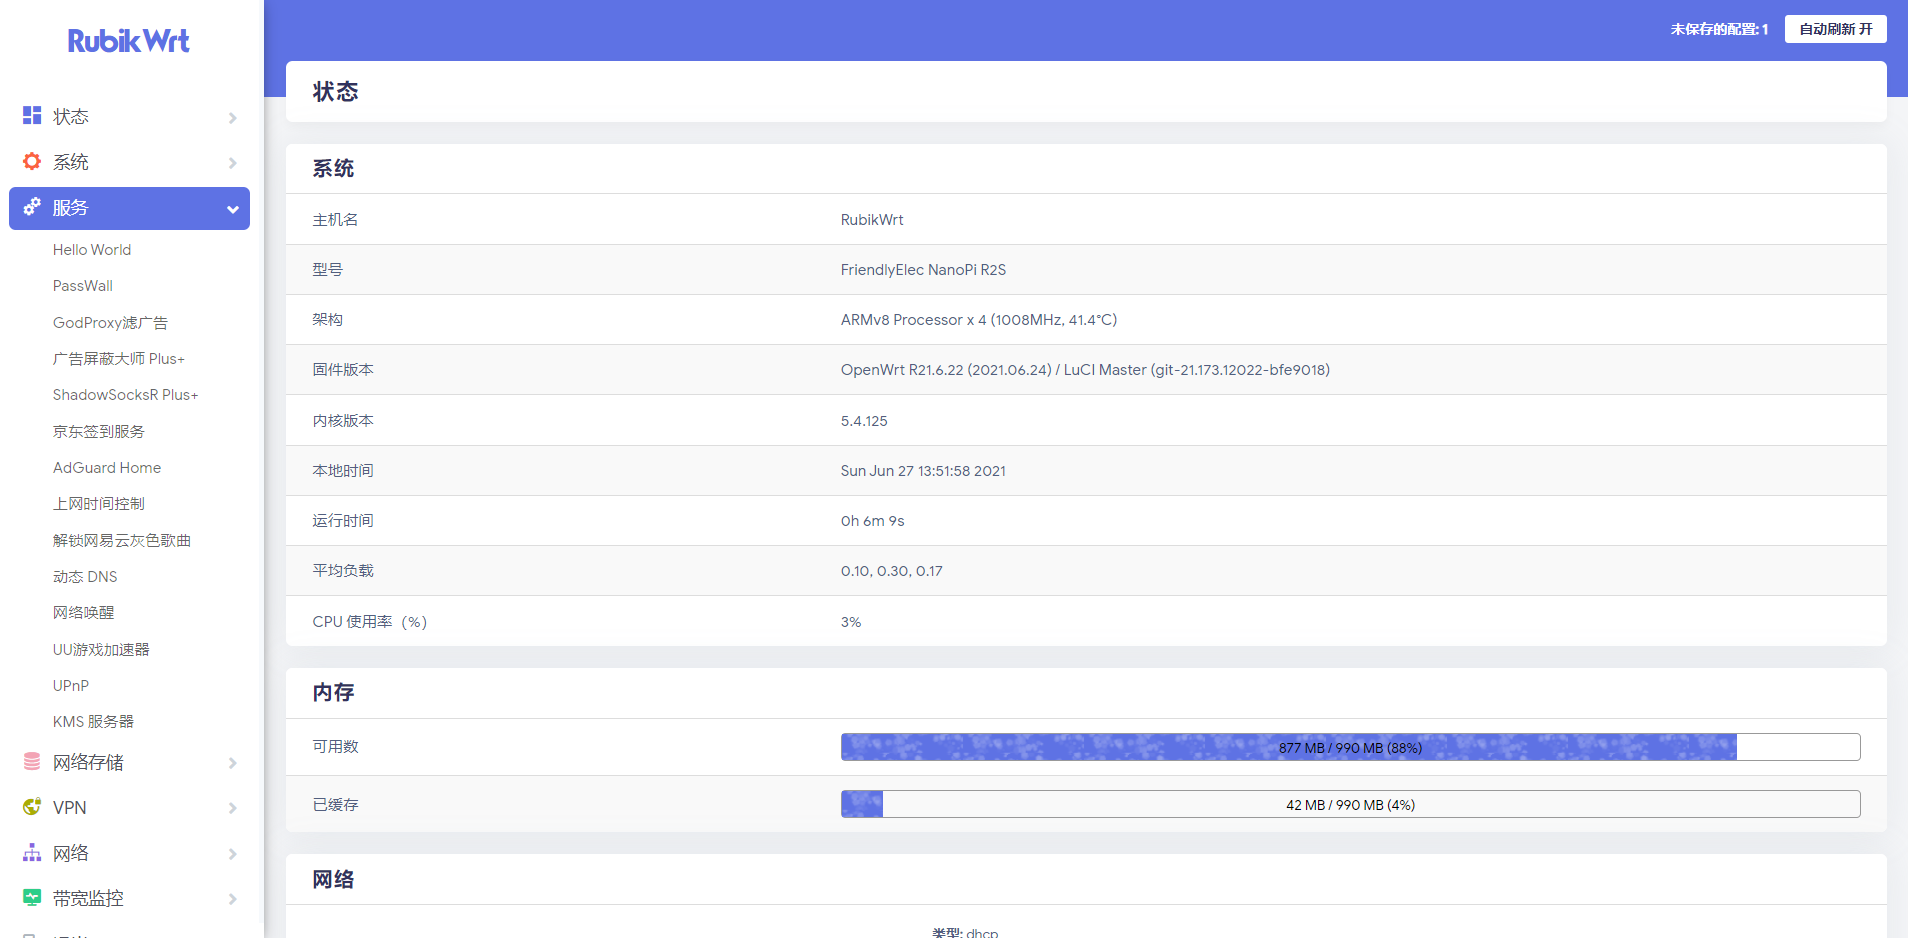Select the 服务 wrench icon
This screenshot has height=938, width=1908.
tap(30, 208)
